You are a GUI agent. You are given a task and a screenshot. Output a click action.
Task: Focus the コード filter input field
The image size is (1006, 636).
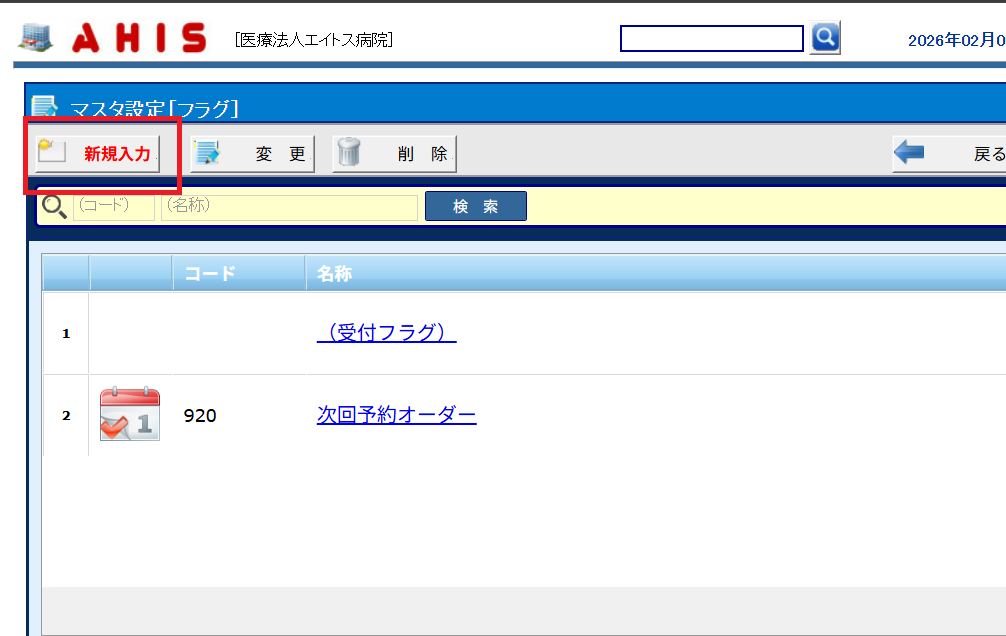click(113, 207)
